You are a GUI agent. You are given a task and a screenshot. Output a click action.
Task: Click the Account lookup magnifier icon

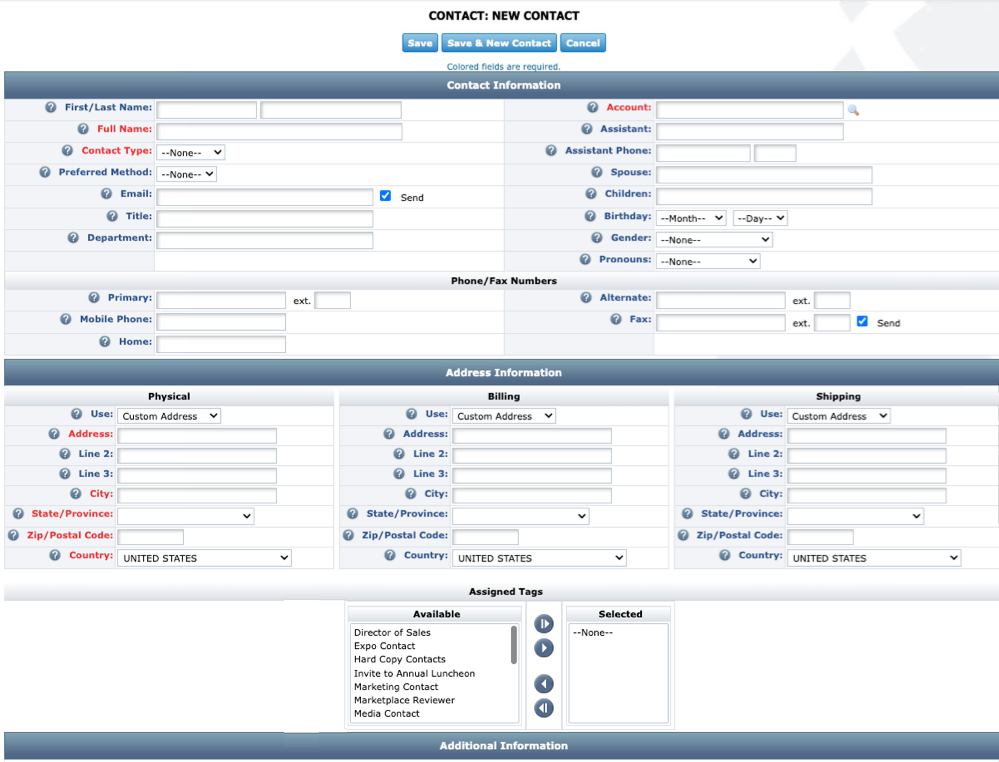tap(853, 110)
